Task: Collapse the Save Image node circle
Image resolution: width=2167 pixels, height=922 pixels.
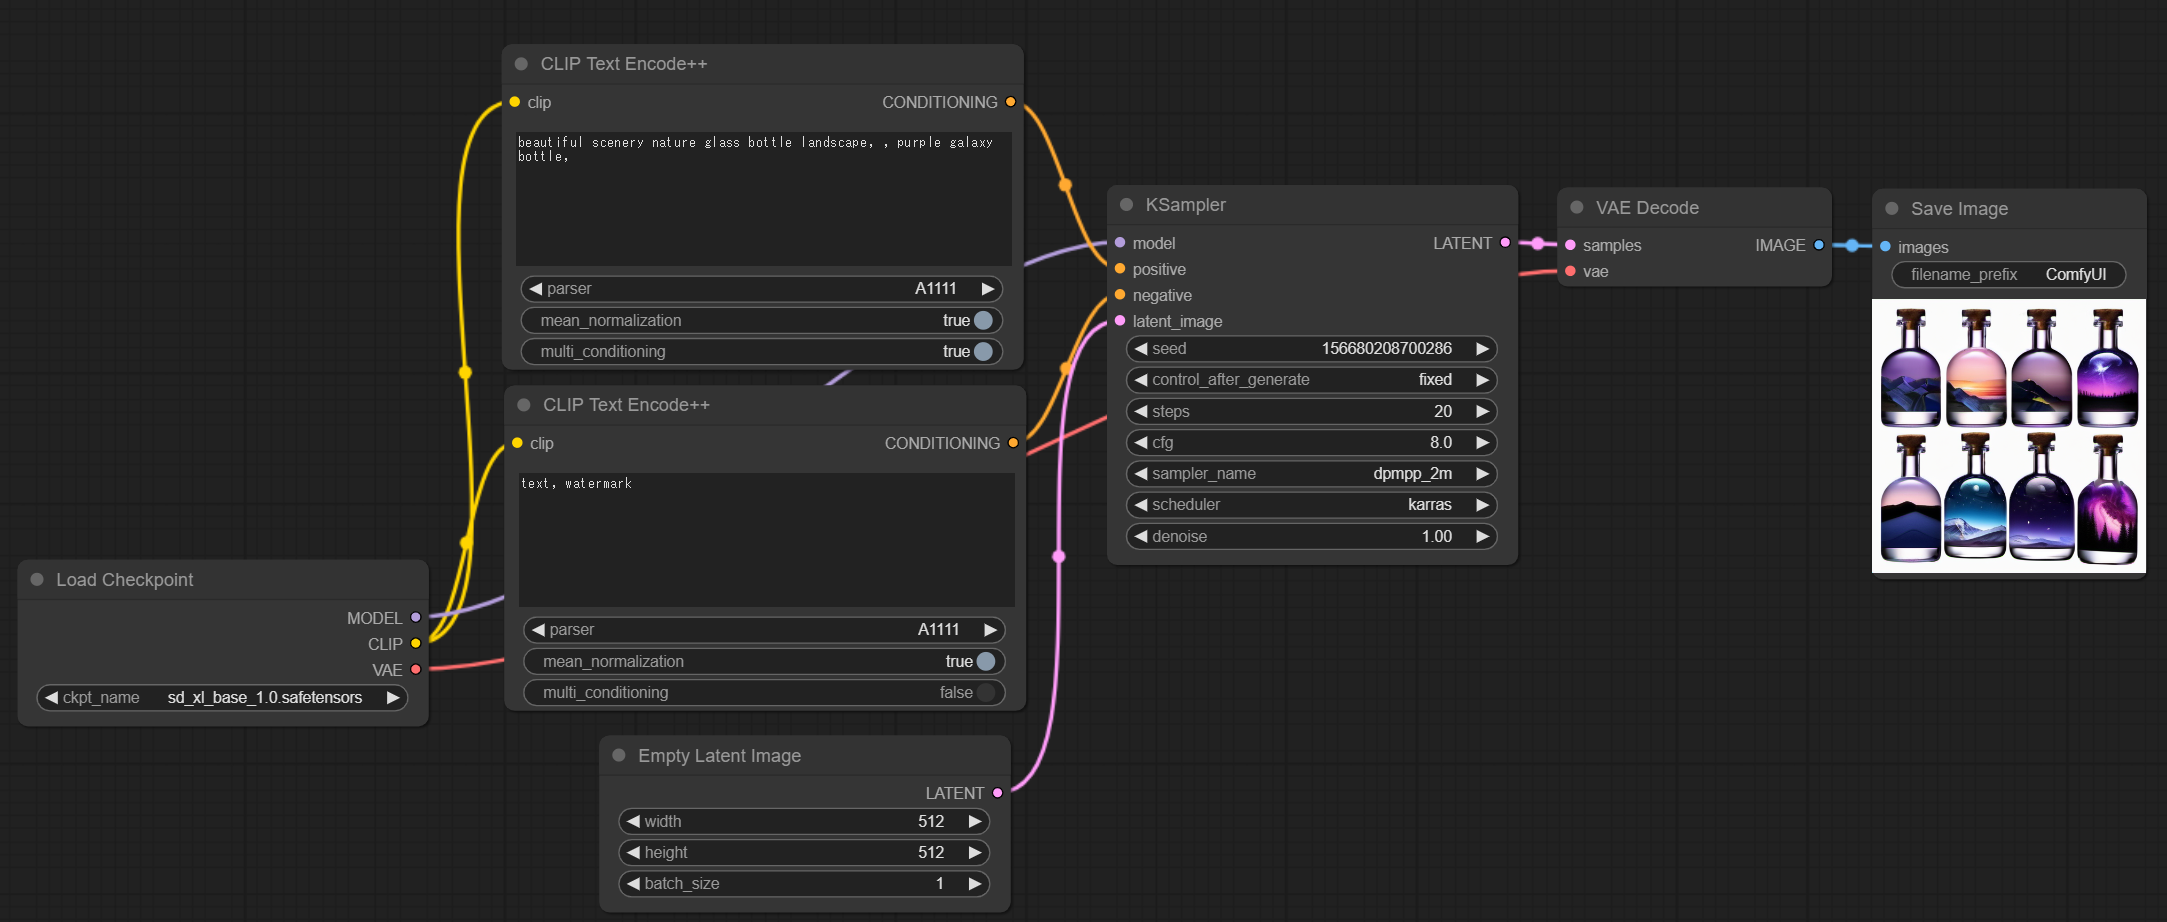Action: tap(1891, 208)
